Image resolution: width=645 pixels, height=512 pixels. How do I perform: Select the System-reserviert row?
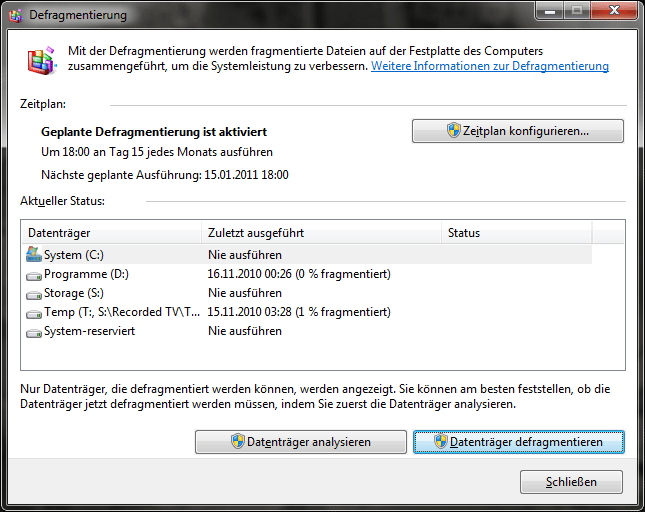tap(309, 331)
